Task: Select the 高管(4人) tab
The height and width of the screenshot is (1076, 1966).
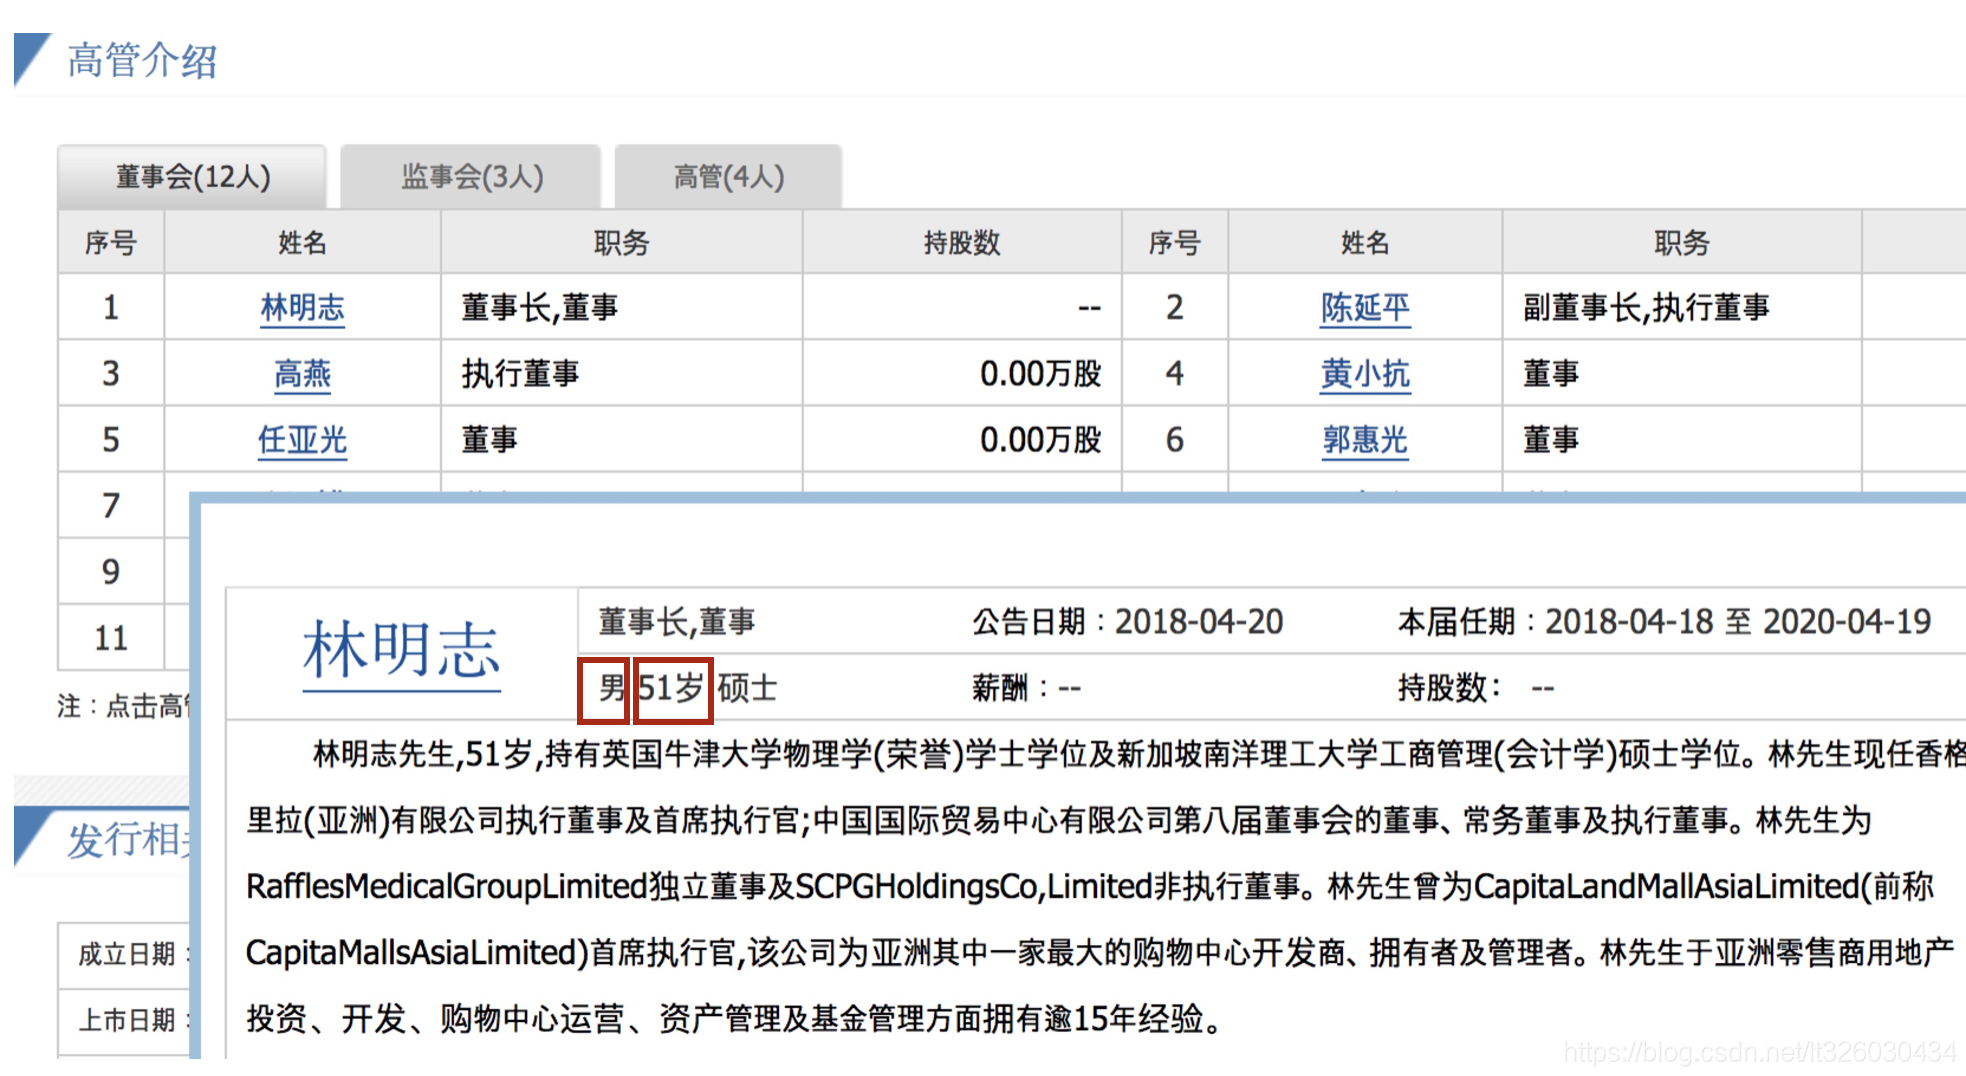Action: point(728,177)
